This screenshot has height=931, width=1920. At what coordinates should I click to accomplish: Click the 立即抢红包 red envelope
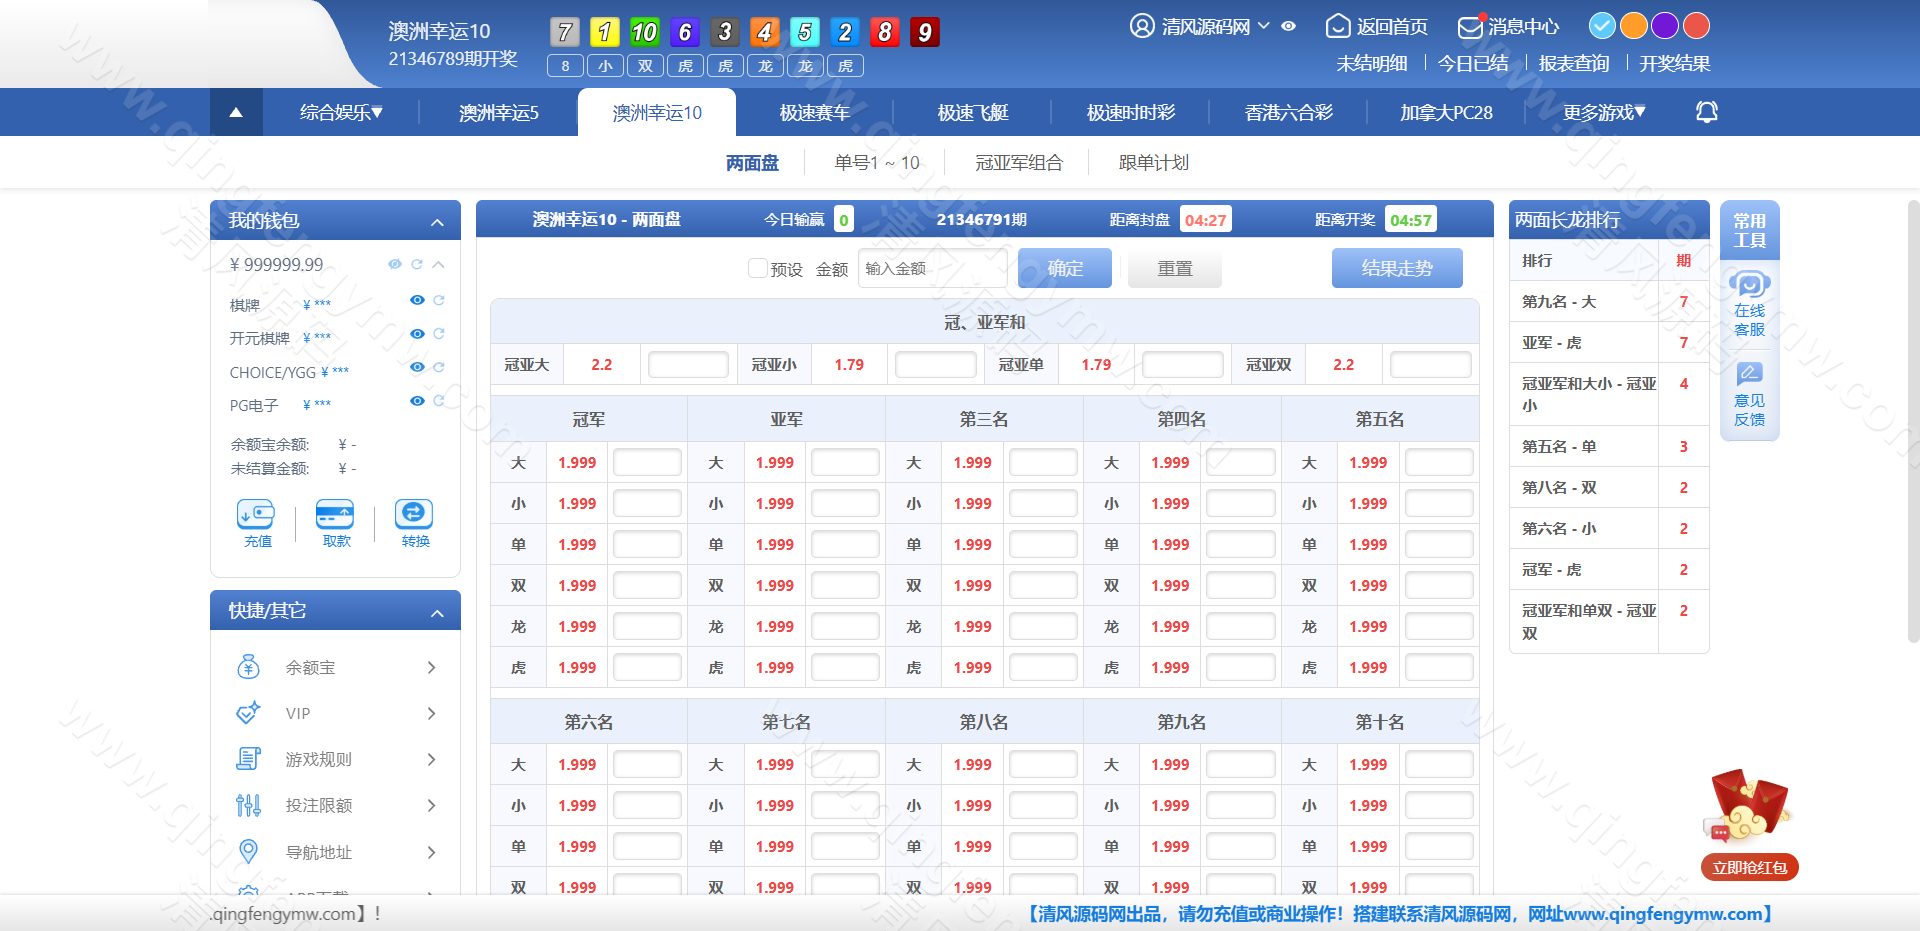[x=1749, y=824]
